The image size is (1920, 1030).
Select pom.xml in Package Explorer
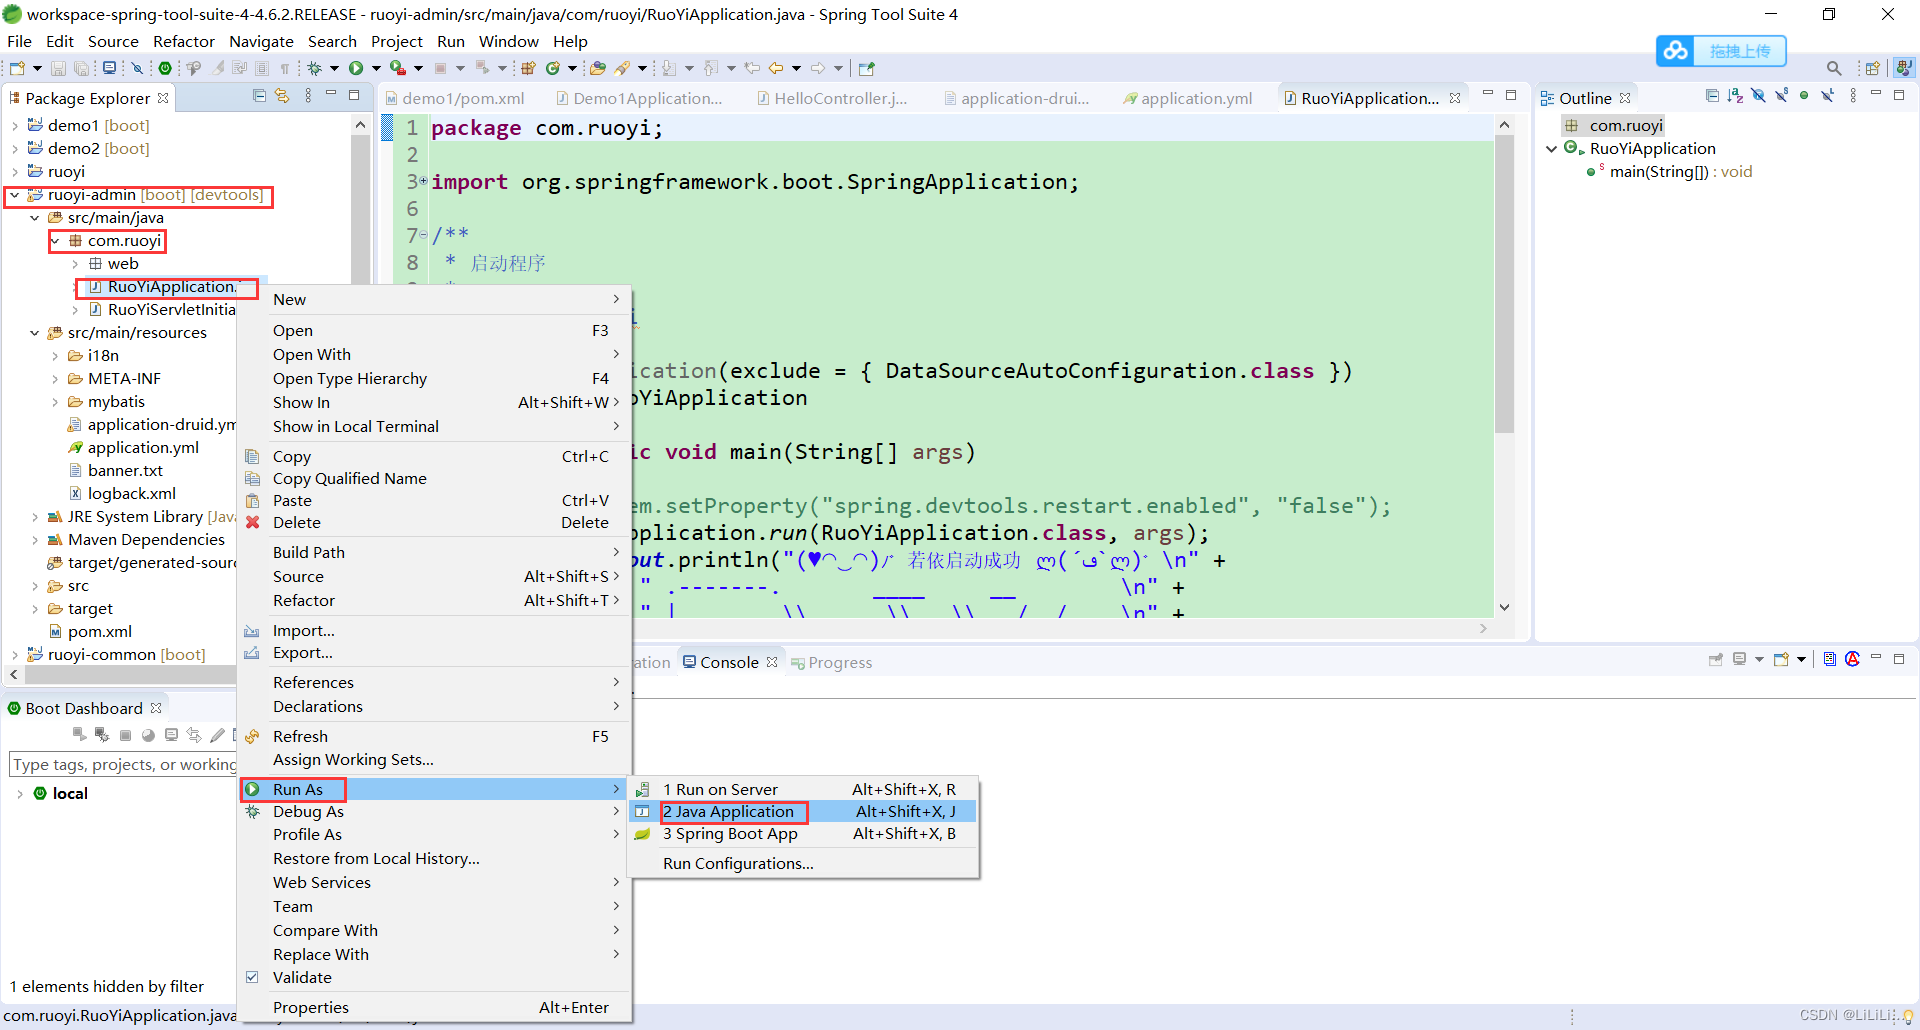coord(100,632)
